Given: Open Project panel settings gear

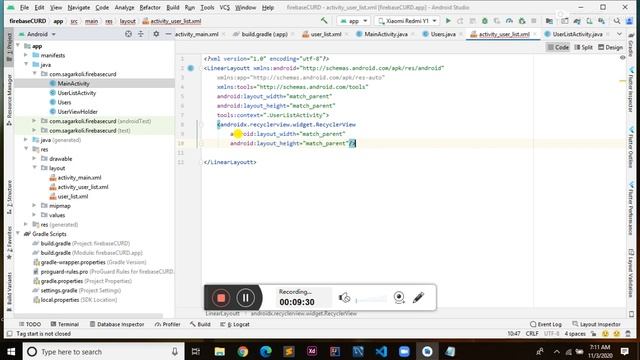Looking at the screenshot, I should point(156,34).
